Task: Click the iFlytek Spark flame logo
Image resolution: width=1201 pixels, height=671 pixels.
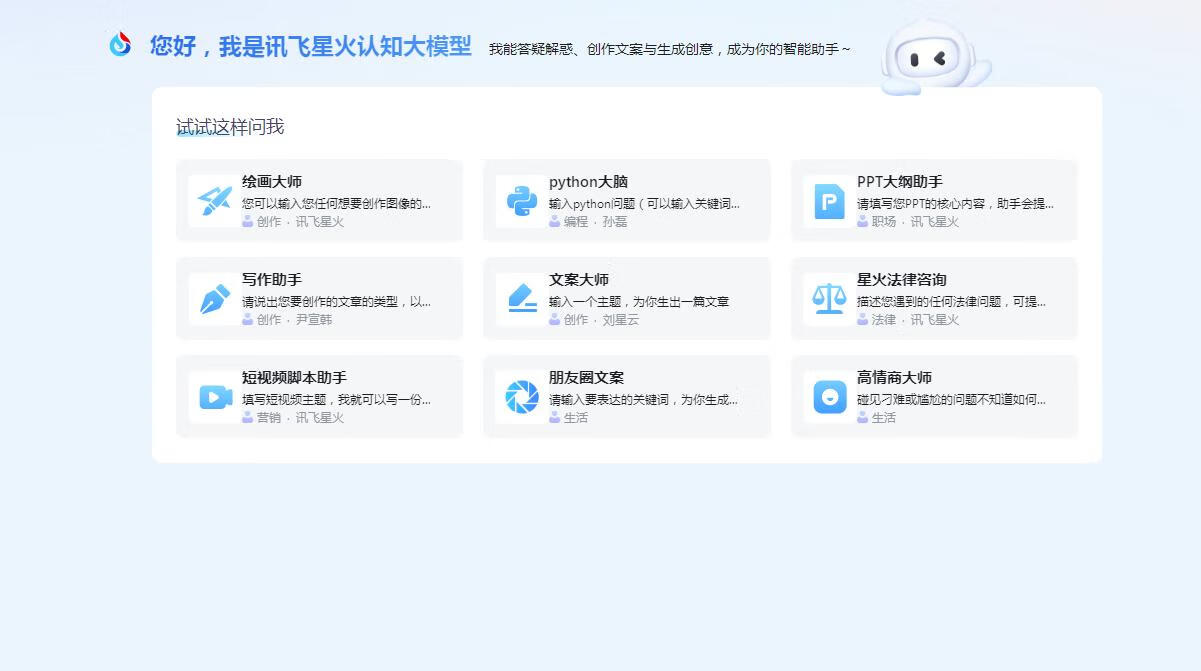Action: click(x=120, y=44)
